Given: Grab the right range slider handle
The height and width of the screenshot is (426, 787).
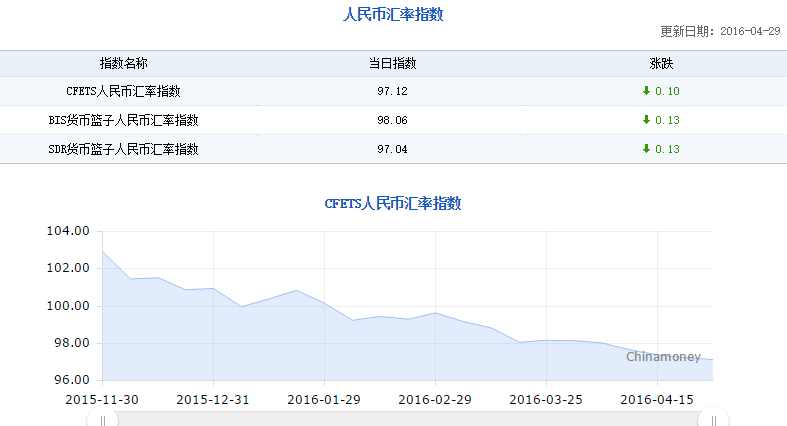Looking at the screenshot, I should coord(713,420).
